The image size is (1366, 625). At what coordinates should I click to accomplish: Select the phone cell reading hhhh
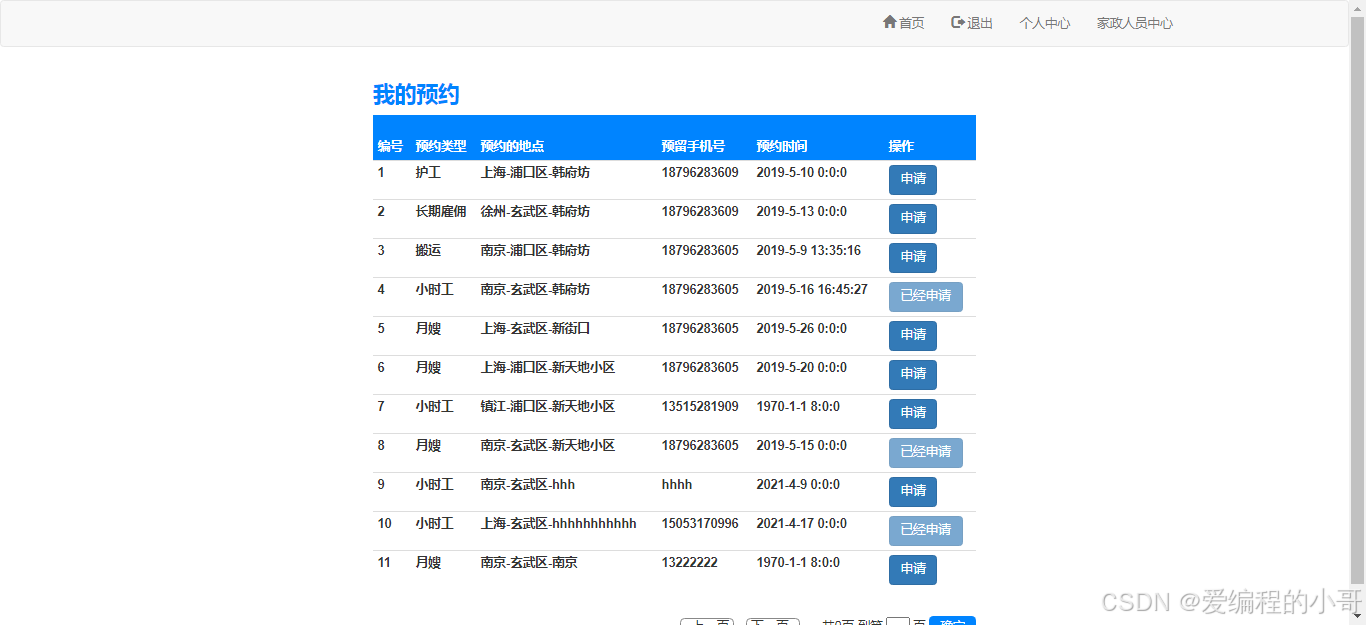[x=676, y=484]
